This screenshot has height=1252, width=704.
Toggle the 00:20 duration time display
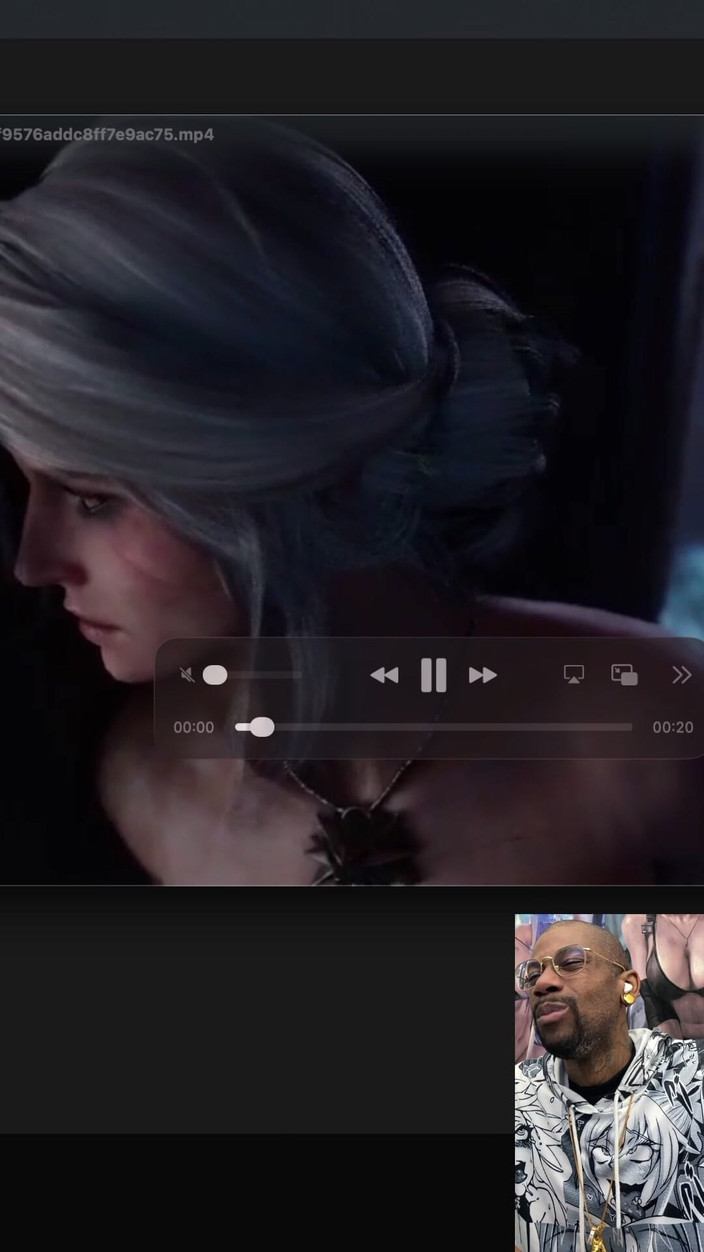click(672, 727)
